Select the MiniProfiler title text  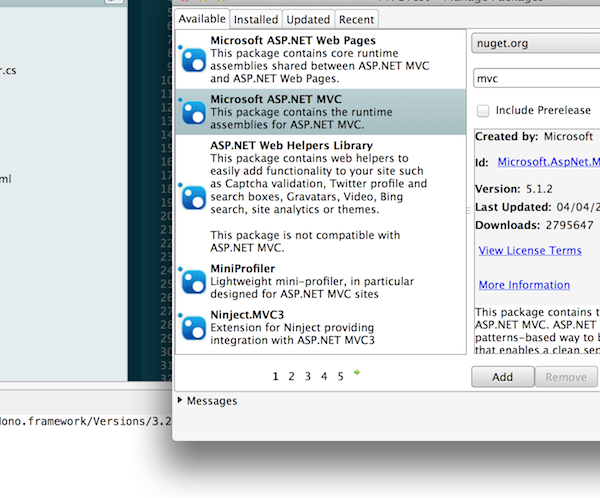point(243,269)
